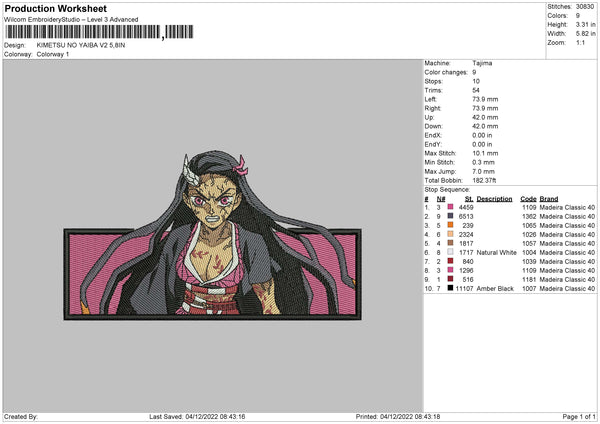This screenshot has height=424, width=600.
Task: Click the Max Jump value '7.0 mm'
Action: (x=483, y=171)
